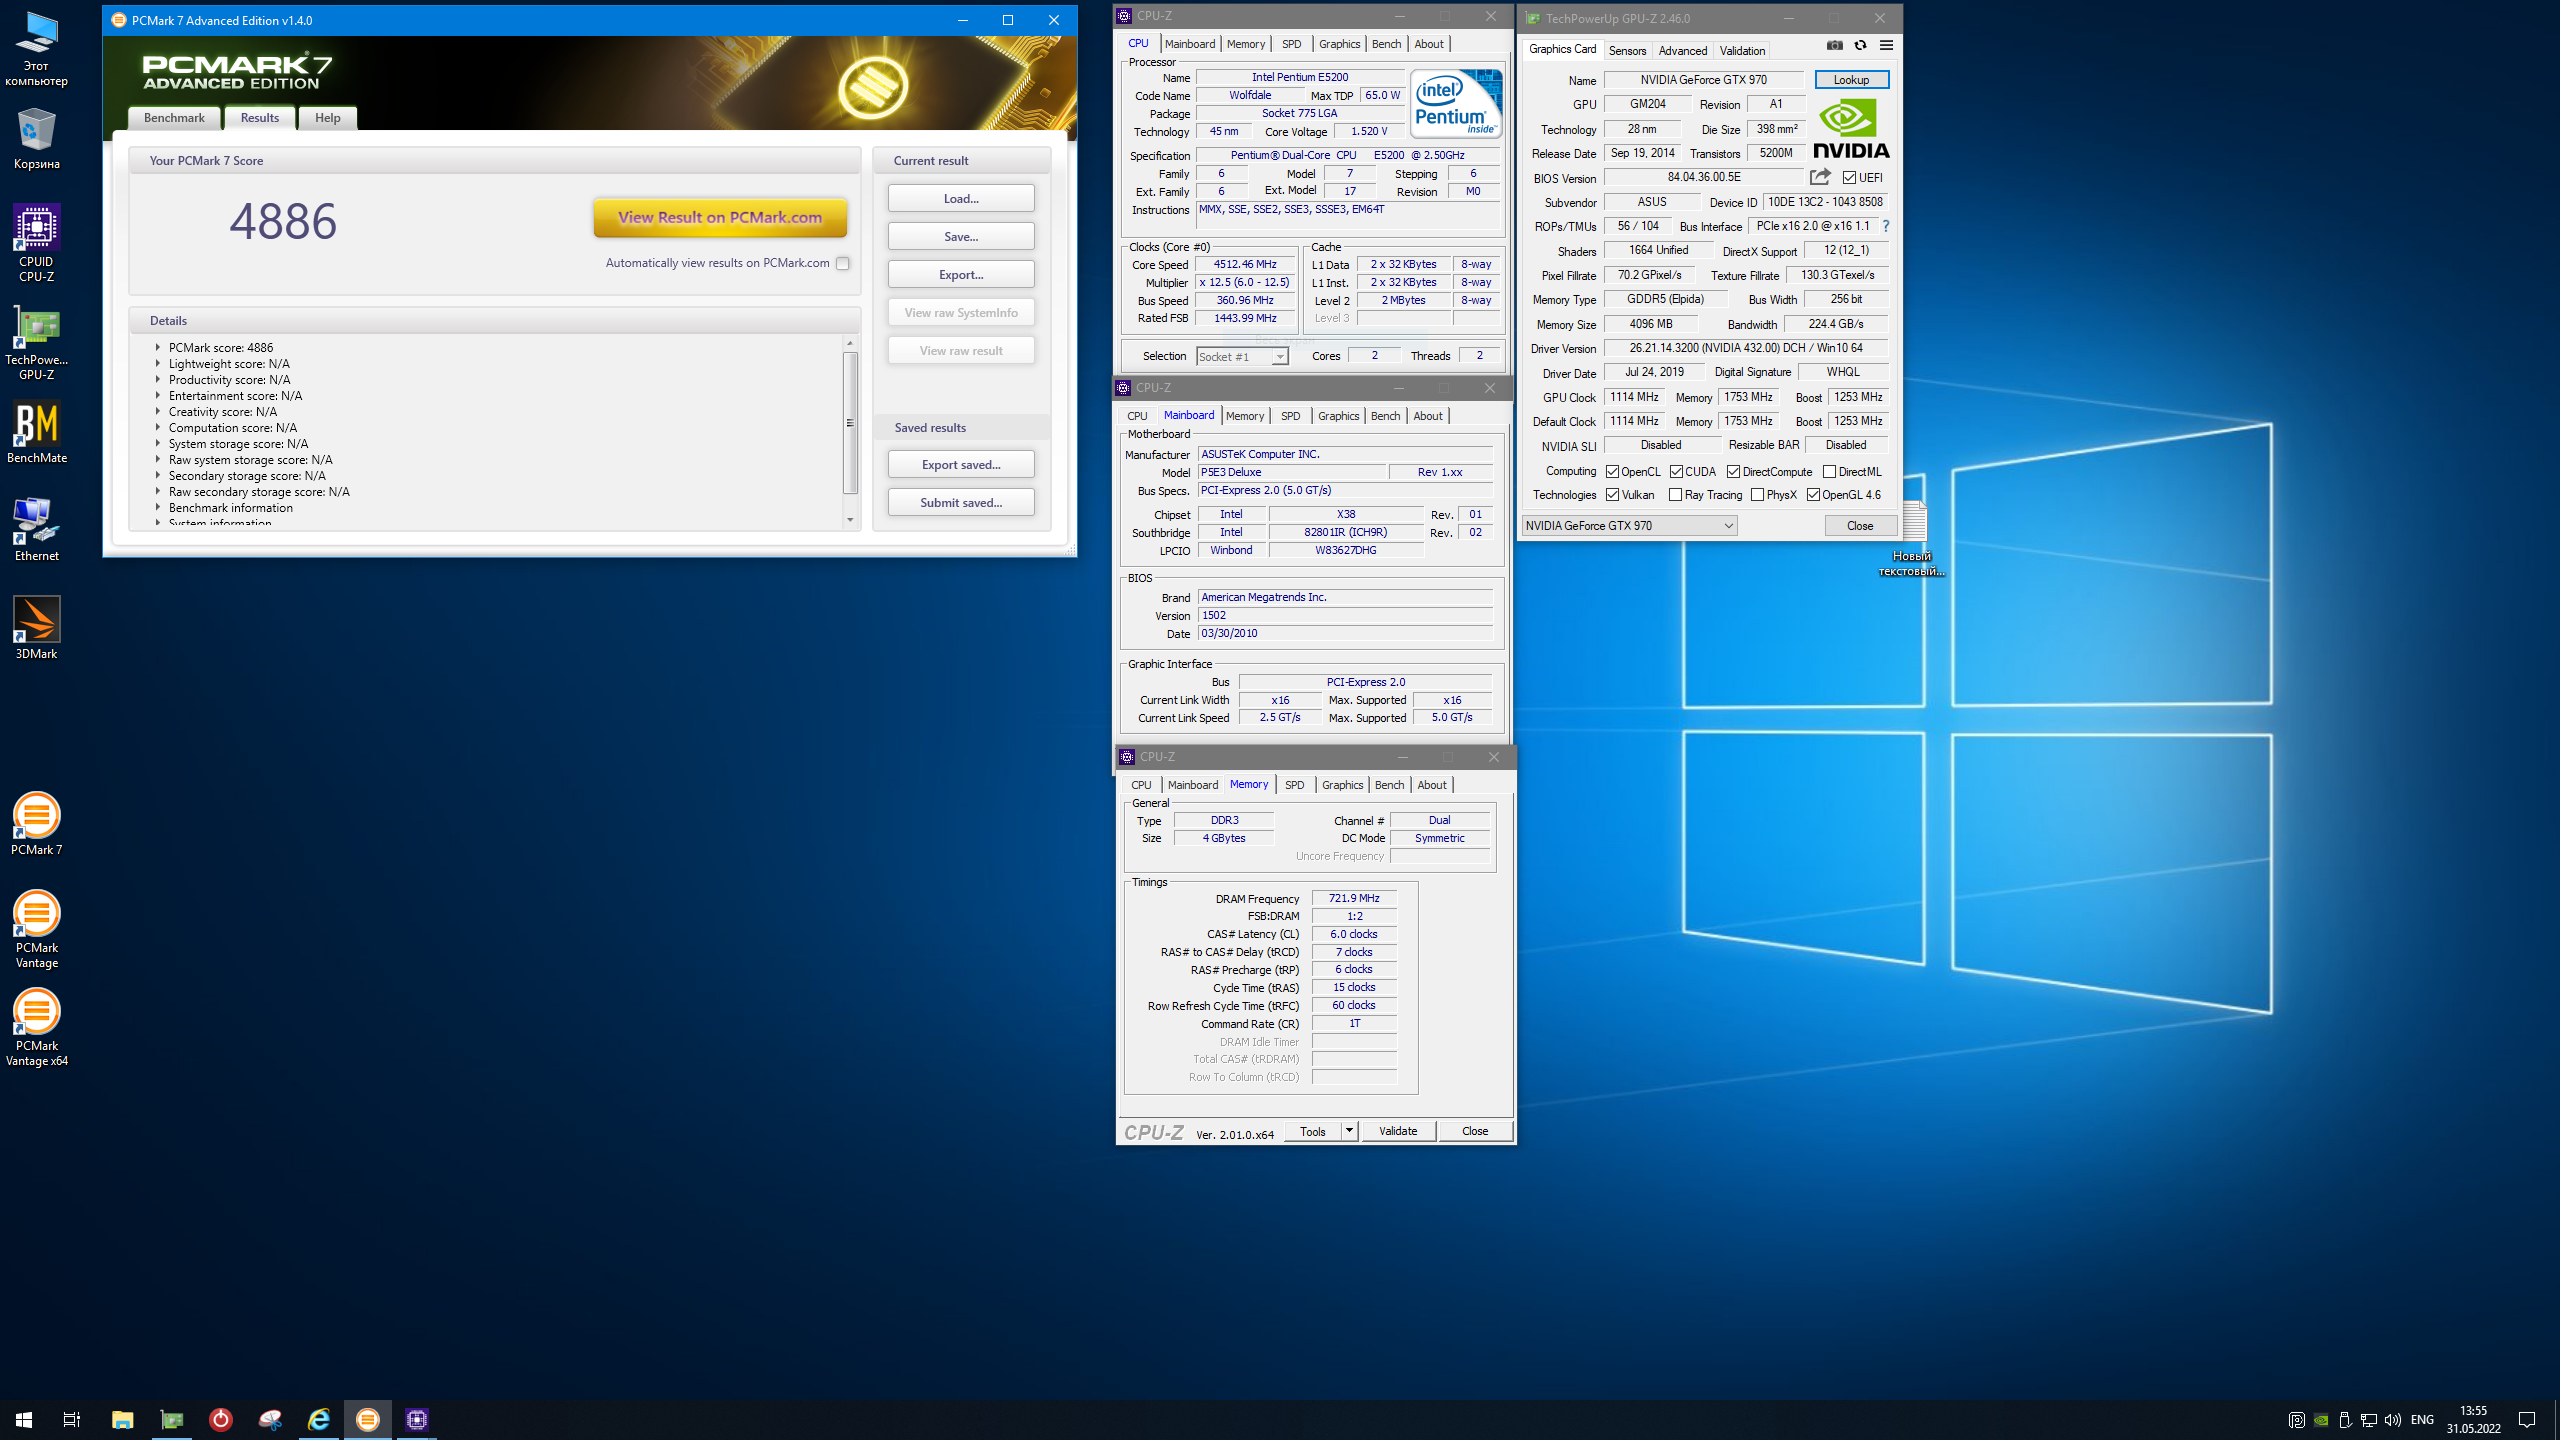Open the Recycle Bin (Корзина) icon
Screen dimensions: 2560x1440
coord(36,138)
